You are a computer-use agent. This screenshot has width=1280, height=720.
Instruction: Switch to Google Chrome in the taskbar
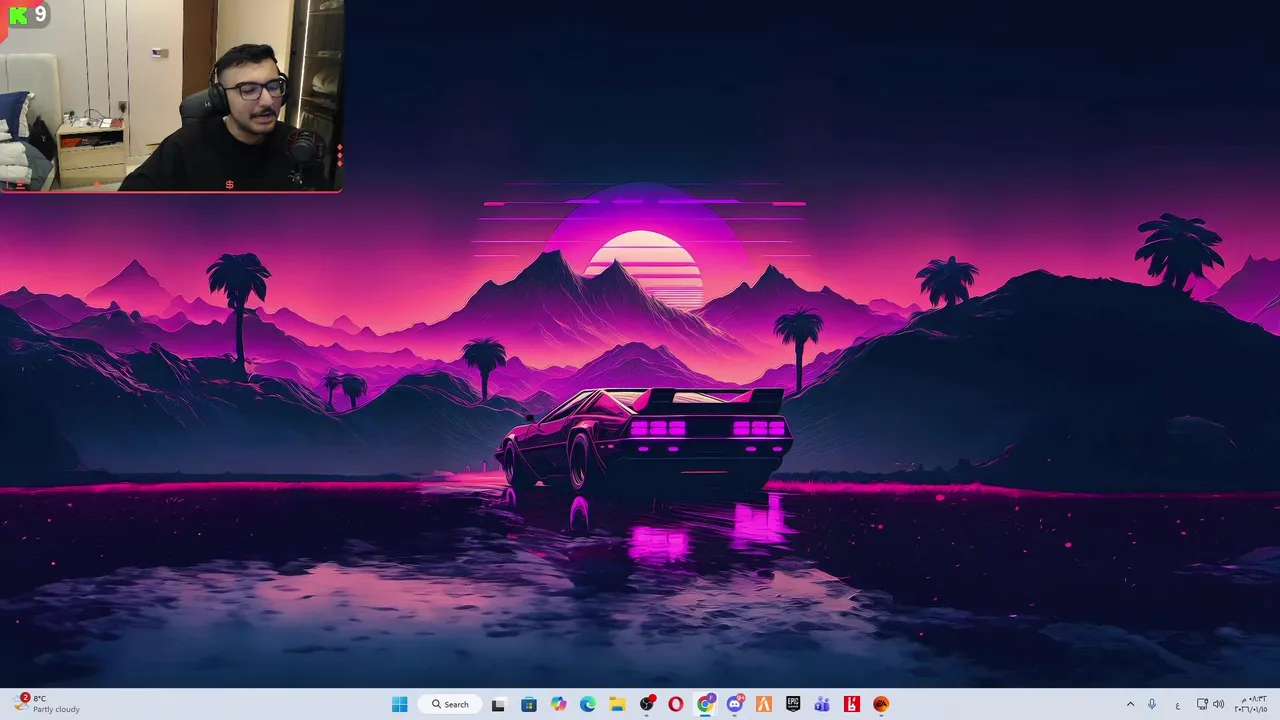coord(705,704)
